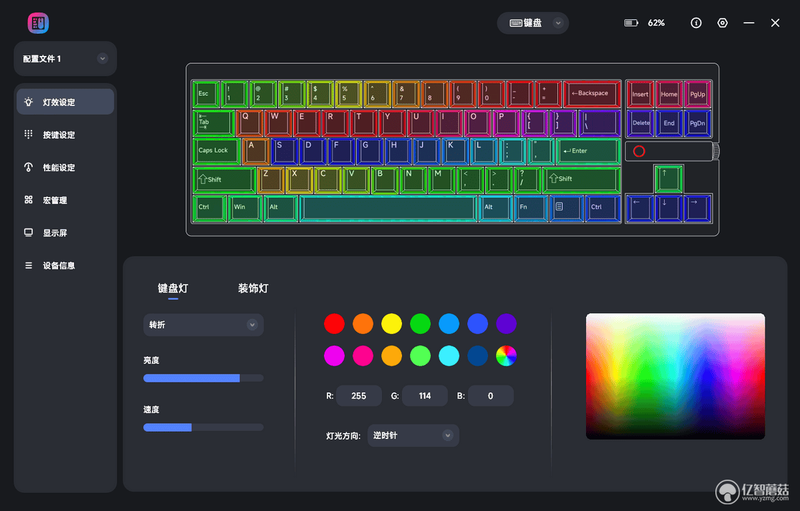This screenshot has width=800, height=511.
Task: Open the 灯效设定 lighting settings page
Action: (x=65, y=102)
